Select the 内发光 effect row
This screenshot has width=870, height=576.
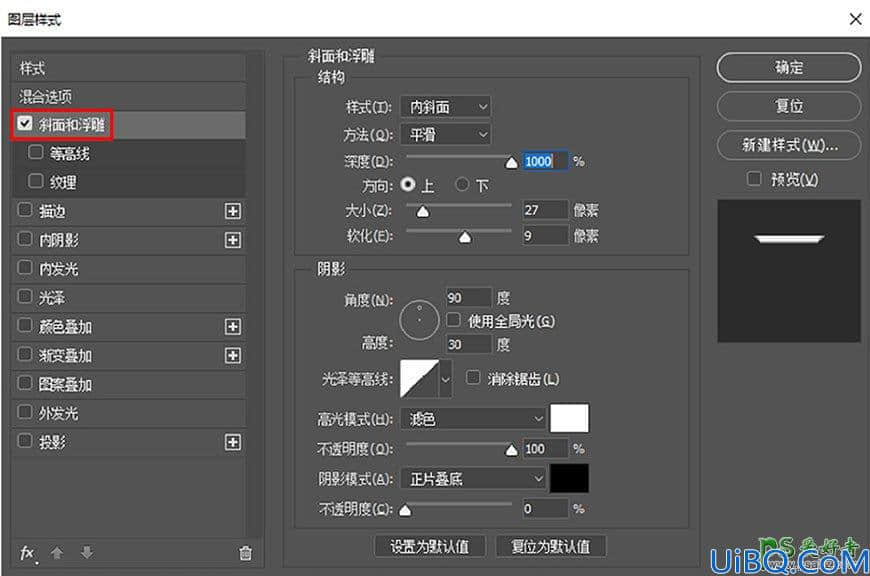tap(128, 269)
